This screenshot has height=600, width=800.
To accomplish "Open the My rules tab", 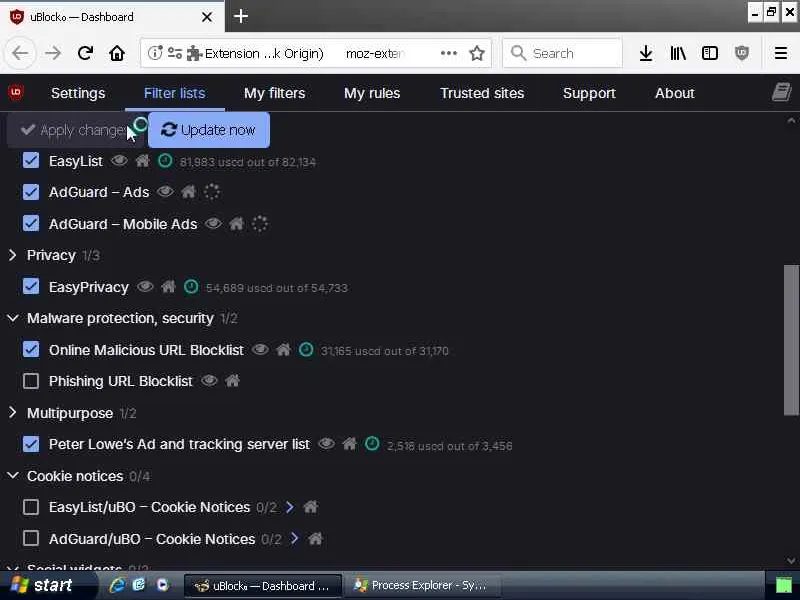I will 372,93.
